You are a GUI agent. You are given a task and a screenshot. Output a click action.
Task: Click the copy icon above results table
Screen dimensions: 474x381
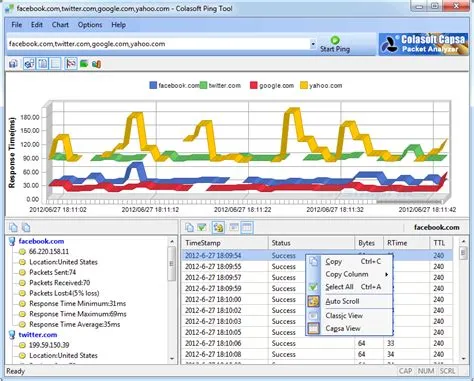pos(189,227)
